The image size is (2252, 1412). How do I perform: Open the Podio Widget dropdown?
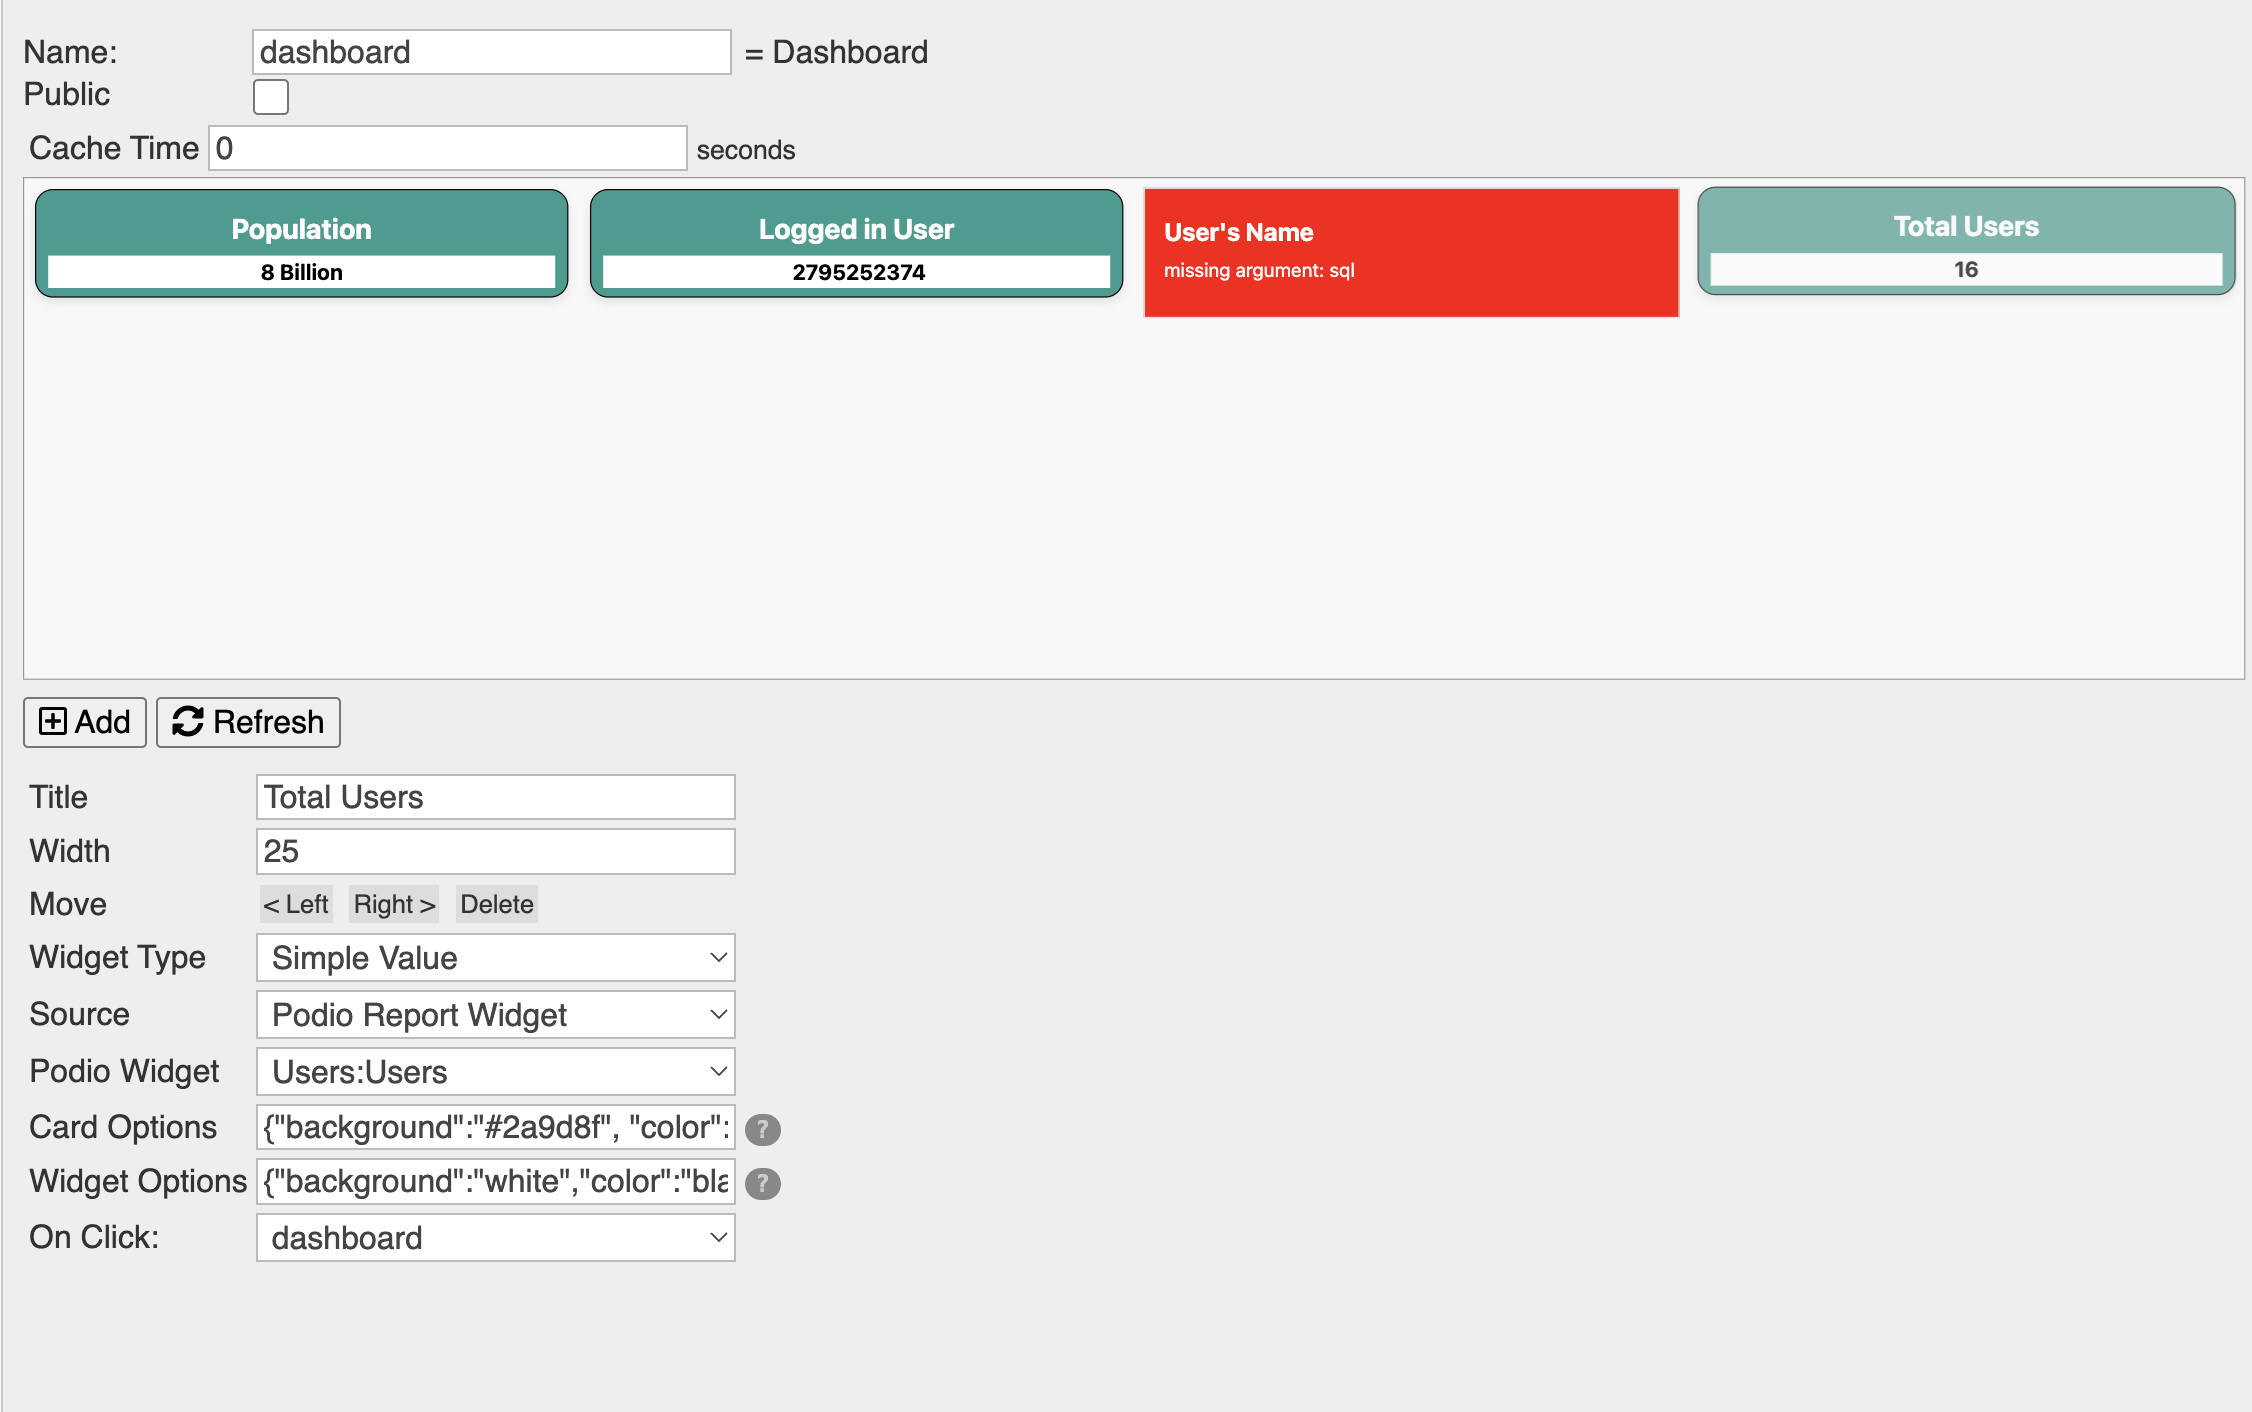495,1072
